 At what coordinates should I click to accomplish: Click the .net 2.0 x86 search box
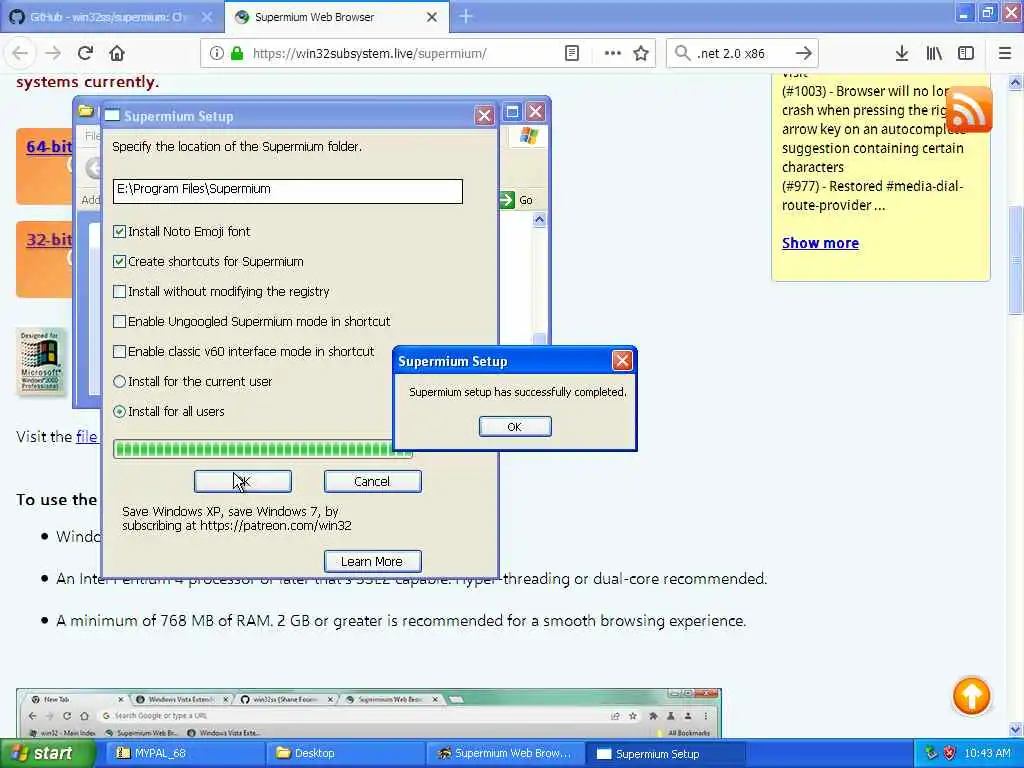[x=741, y=54]
